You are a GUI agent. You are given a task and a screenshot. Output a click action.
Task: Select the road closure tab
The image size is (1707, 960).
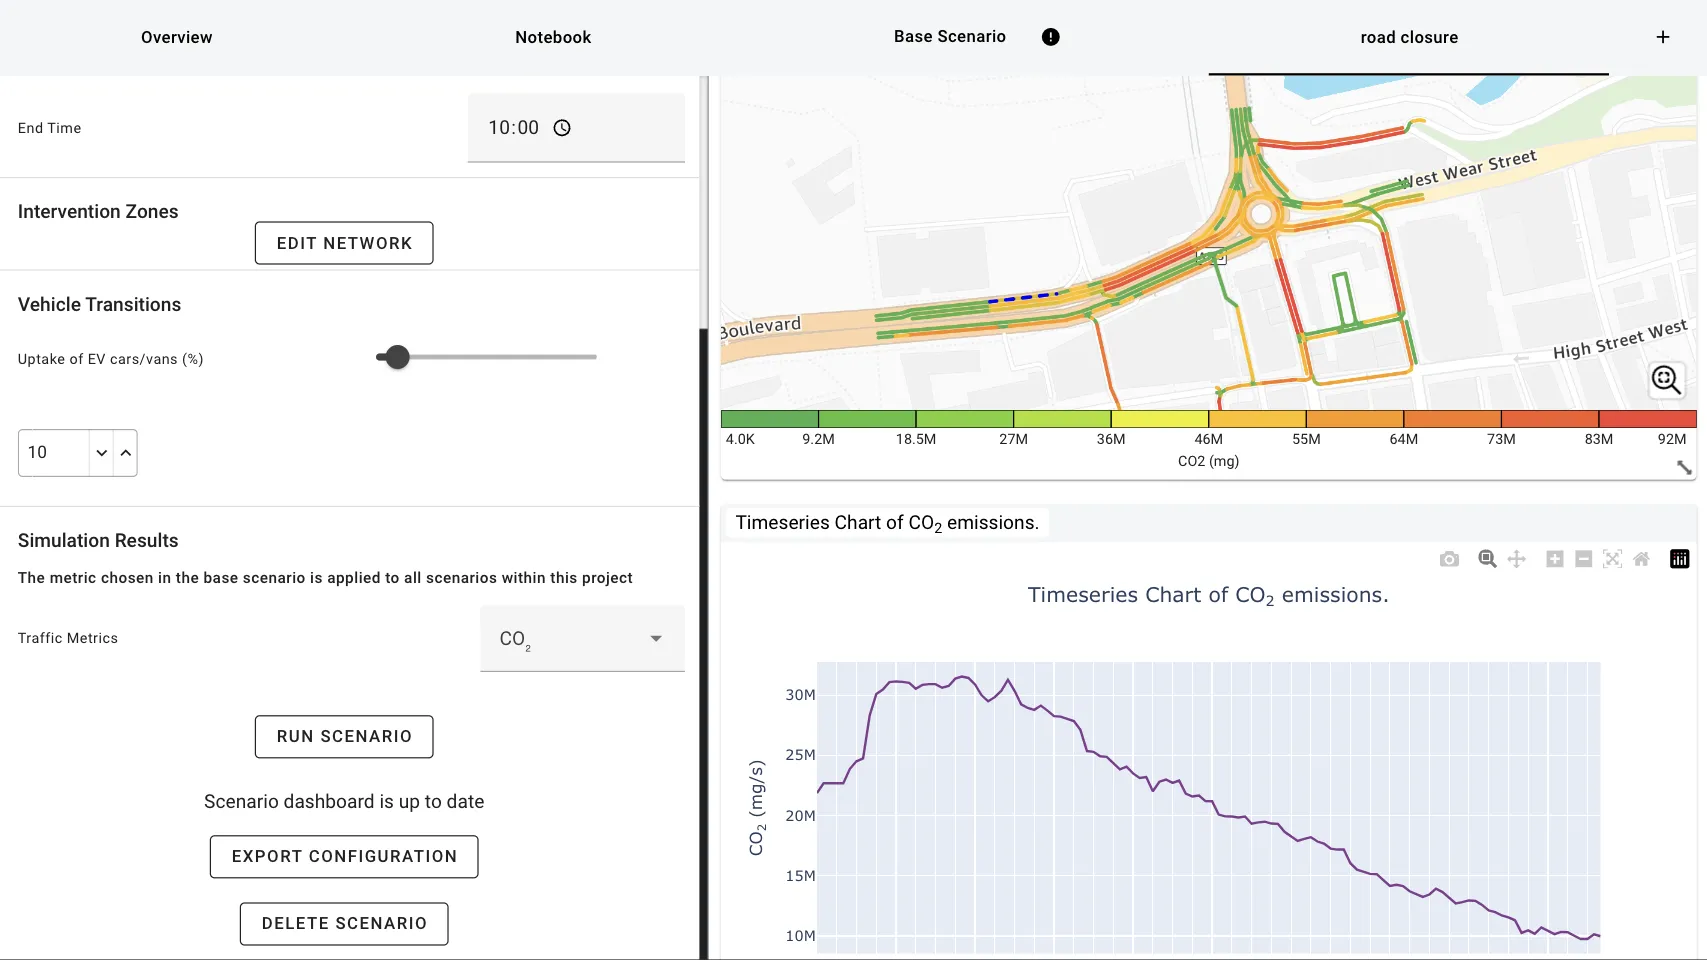1409,37
